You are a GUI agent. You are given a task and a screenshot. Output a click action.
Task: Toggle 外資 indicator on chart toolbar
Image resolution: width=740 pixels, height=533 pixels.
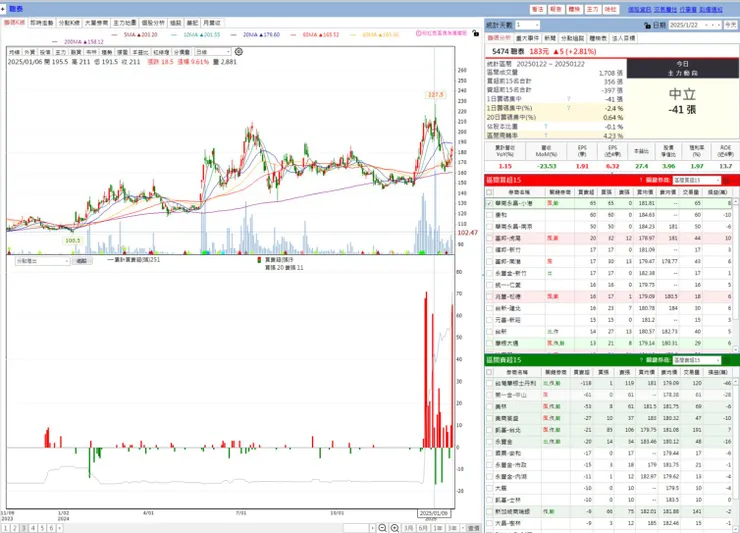coord(29,52)
